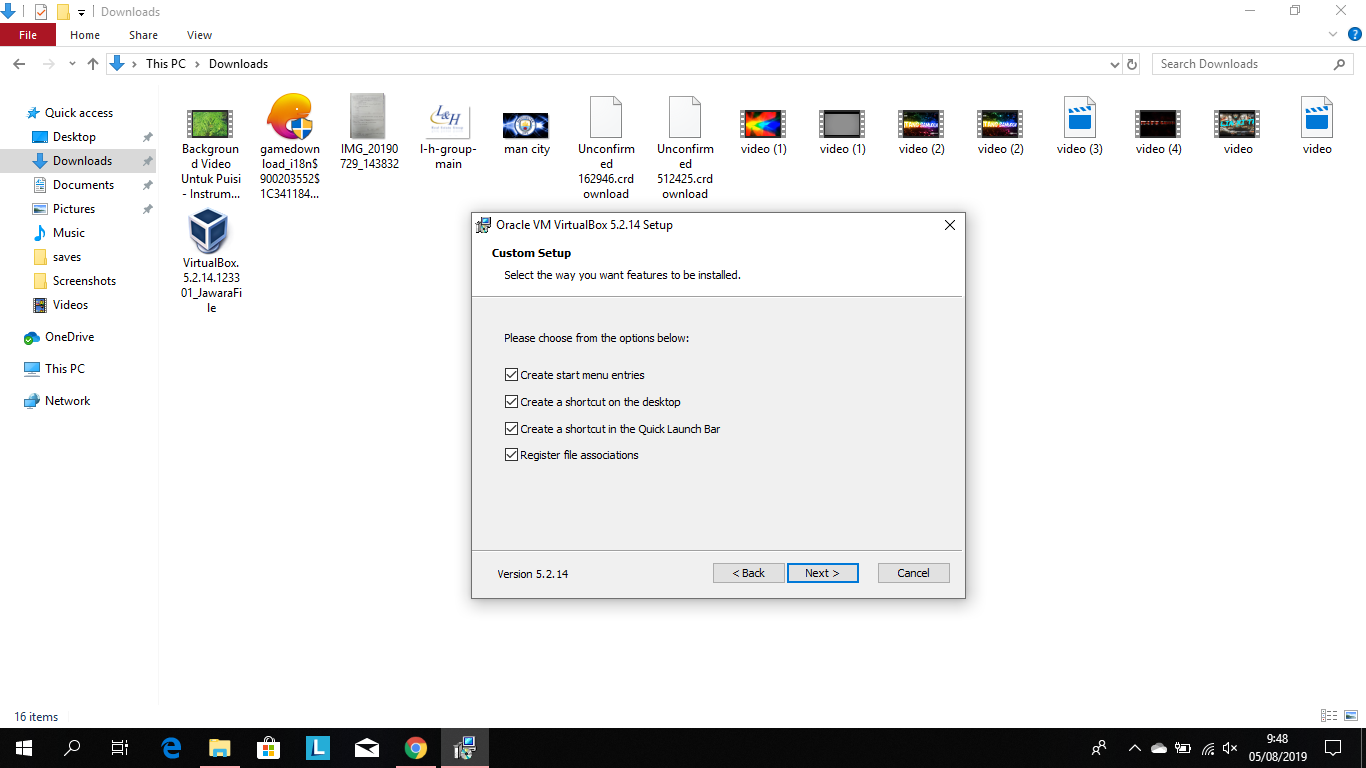Click the Next button in VirtualBox Setup

822,573
